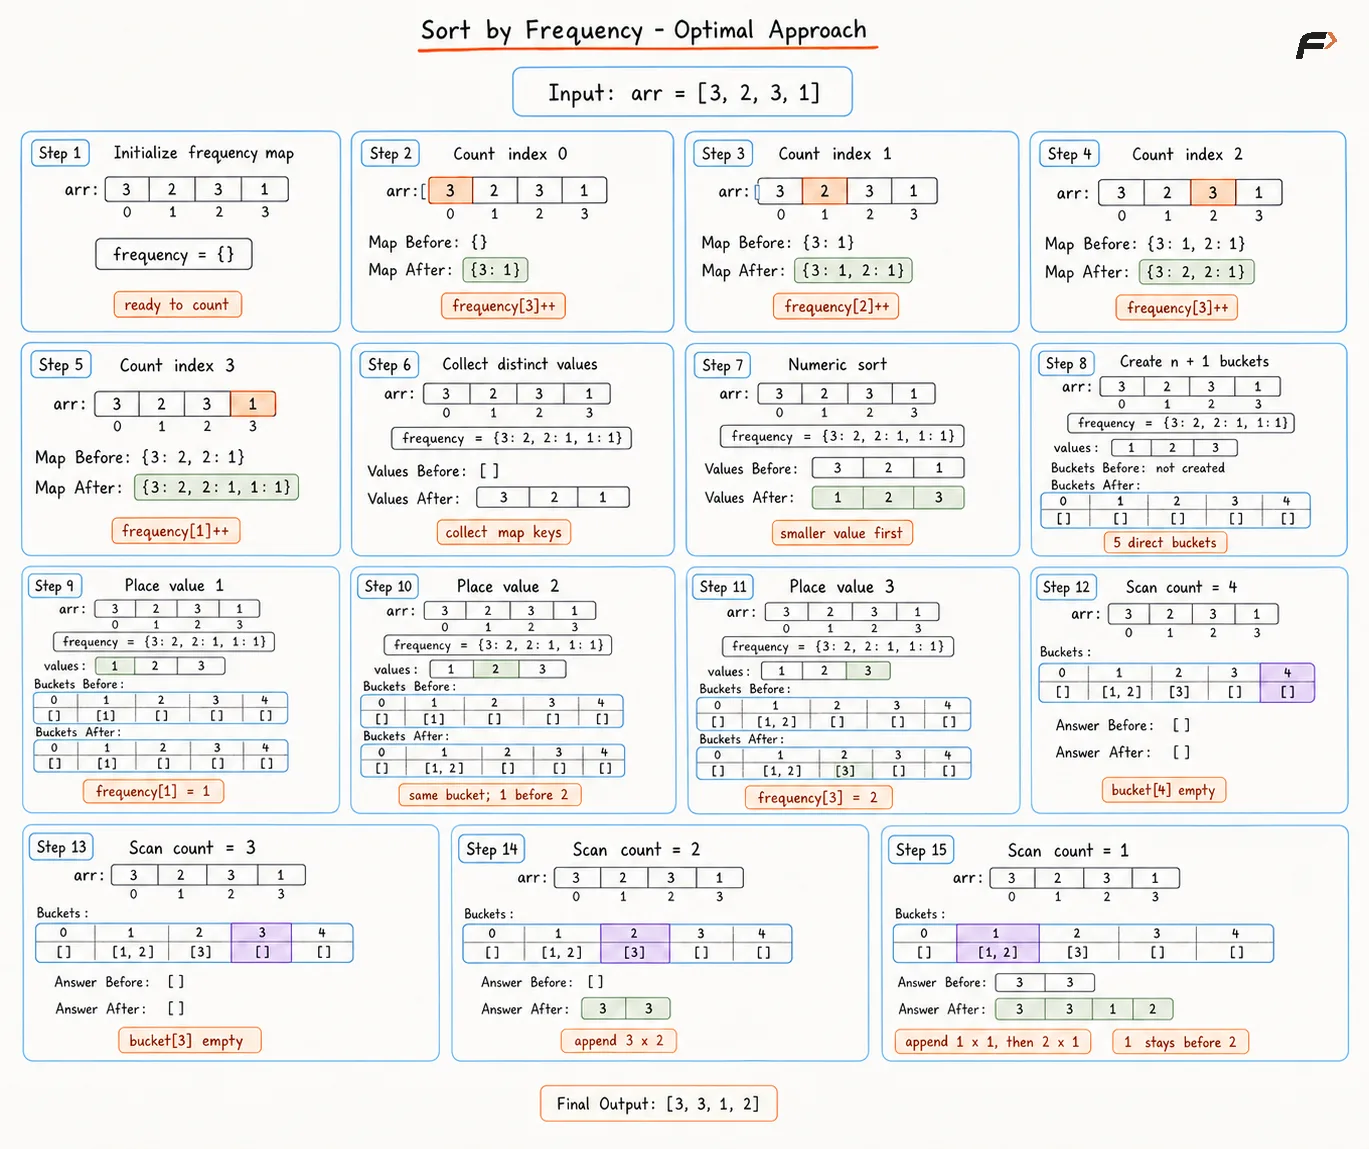Click the 'Step 15' label
This screenshot has width=1369, height=1149.
click(921, 850)
